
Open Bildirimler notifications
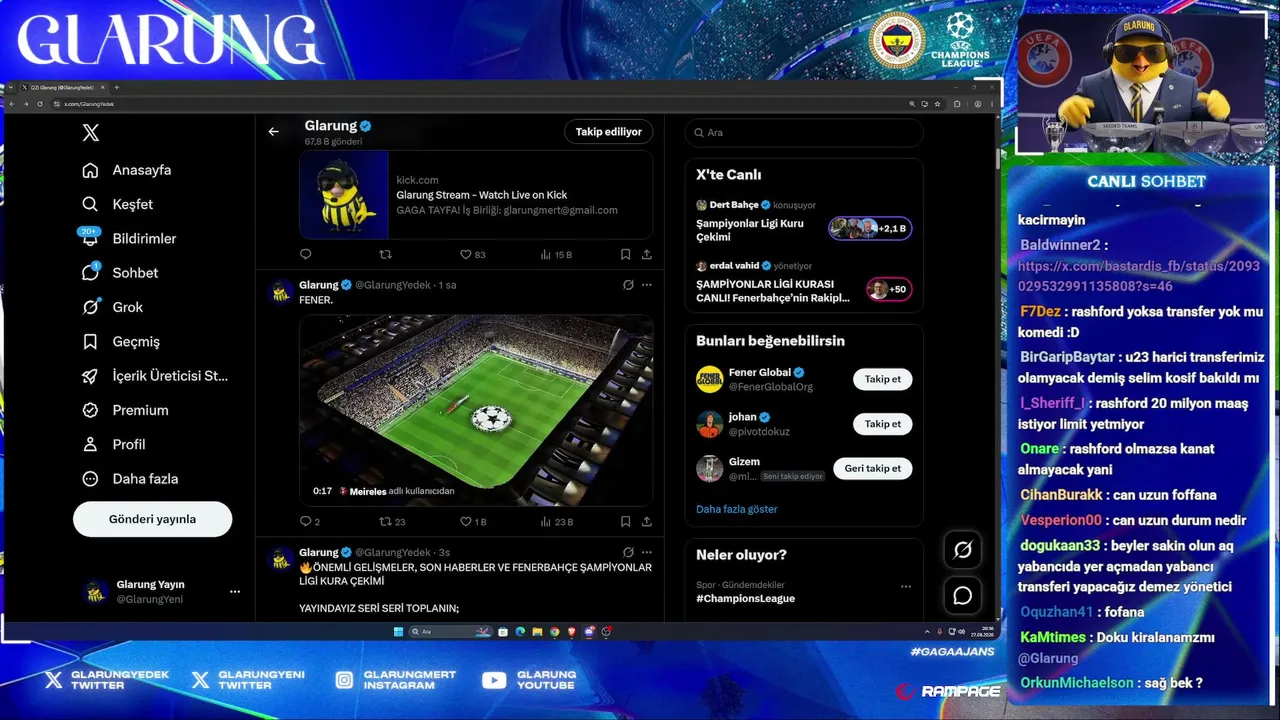[129, 238]
